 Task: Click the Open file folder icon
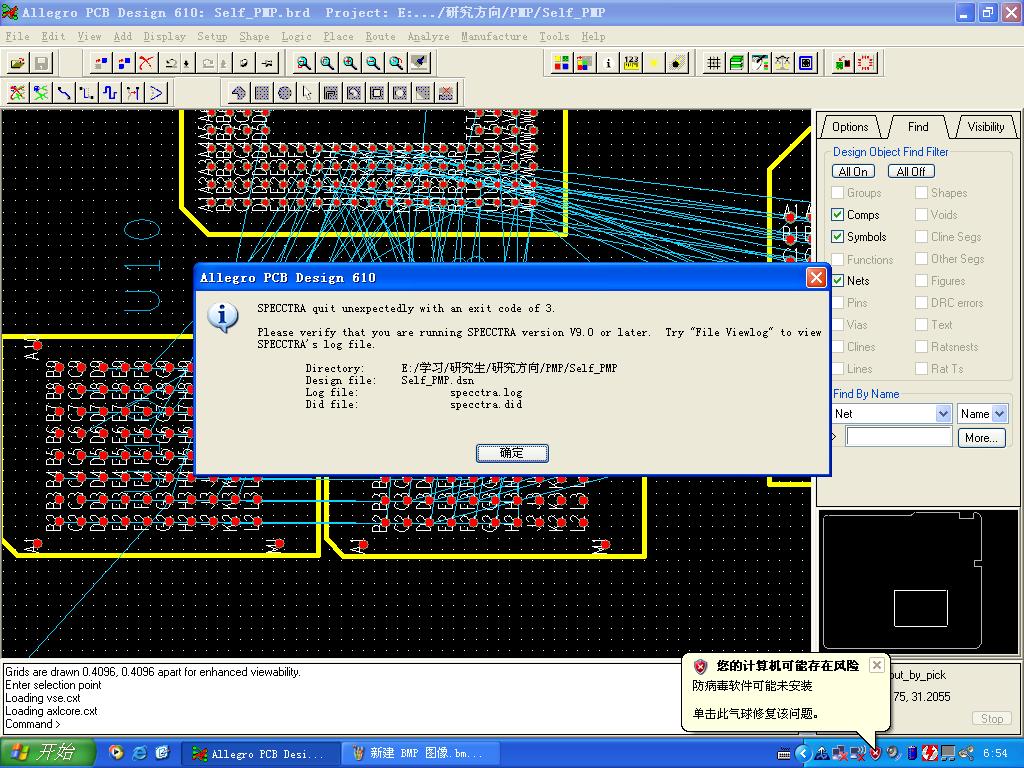pyautogui.click(x=17, y=63)
